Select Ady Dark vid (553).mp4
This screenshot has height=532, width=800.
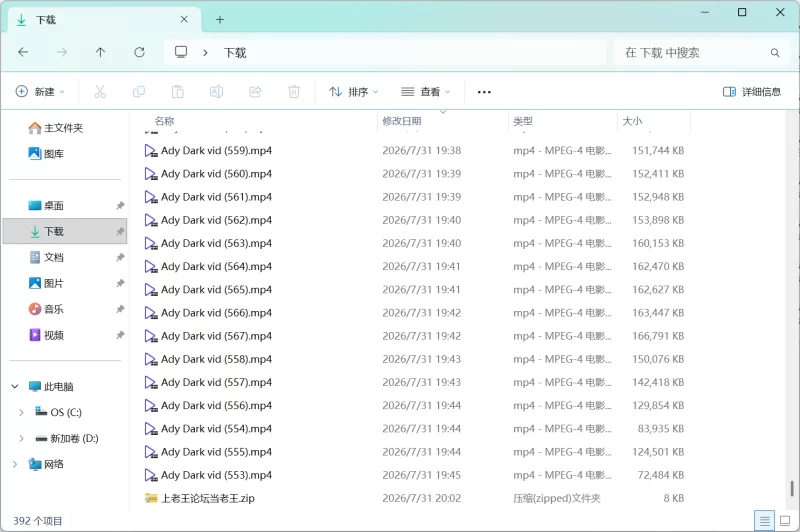coord(216,475)
